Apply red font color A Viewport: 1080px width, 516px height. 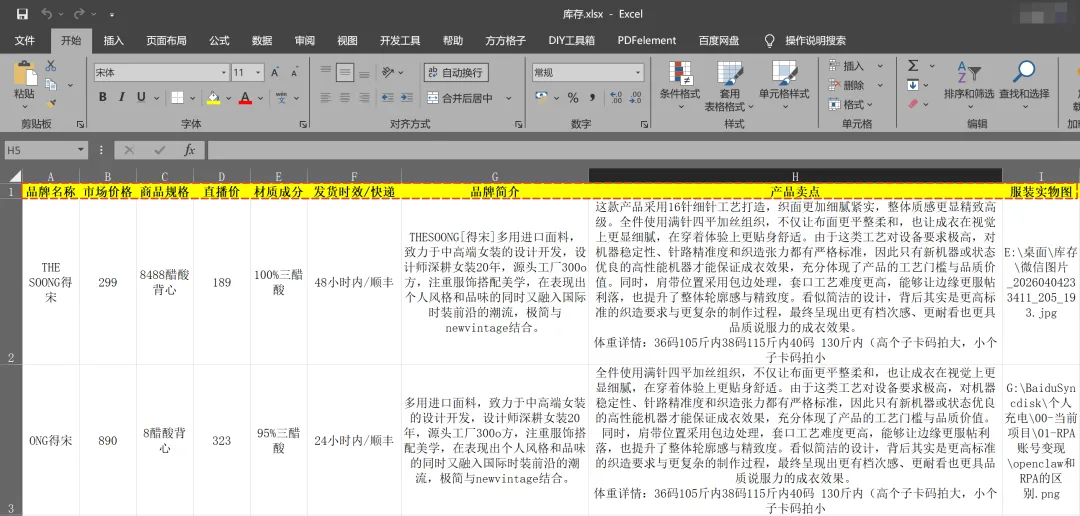point(245,97)
